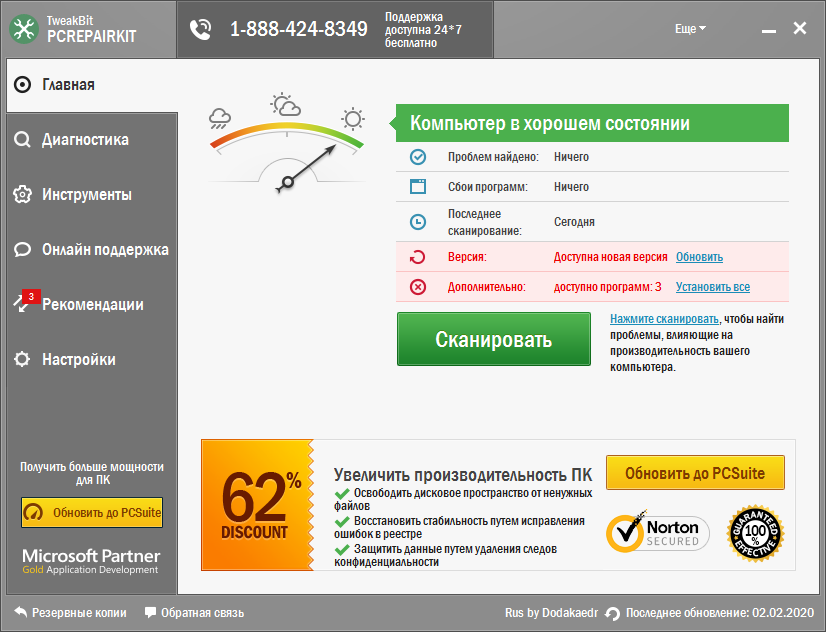826x632 pixels.
Task: Switch to the Главная tab
Action: (92, 85)
